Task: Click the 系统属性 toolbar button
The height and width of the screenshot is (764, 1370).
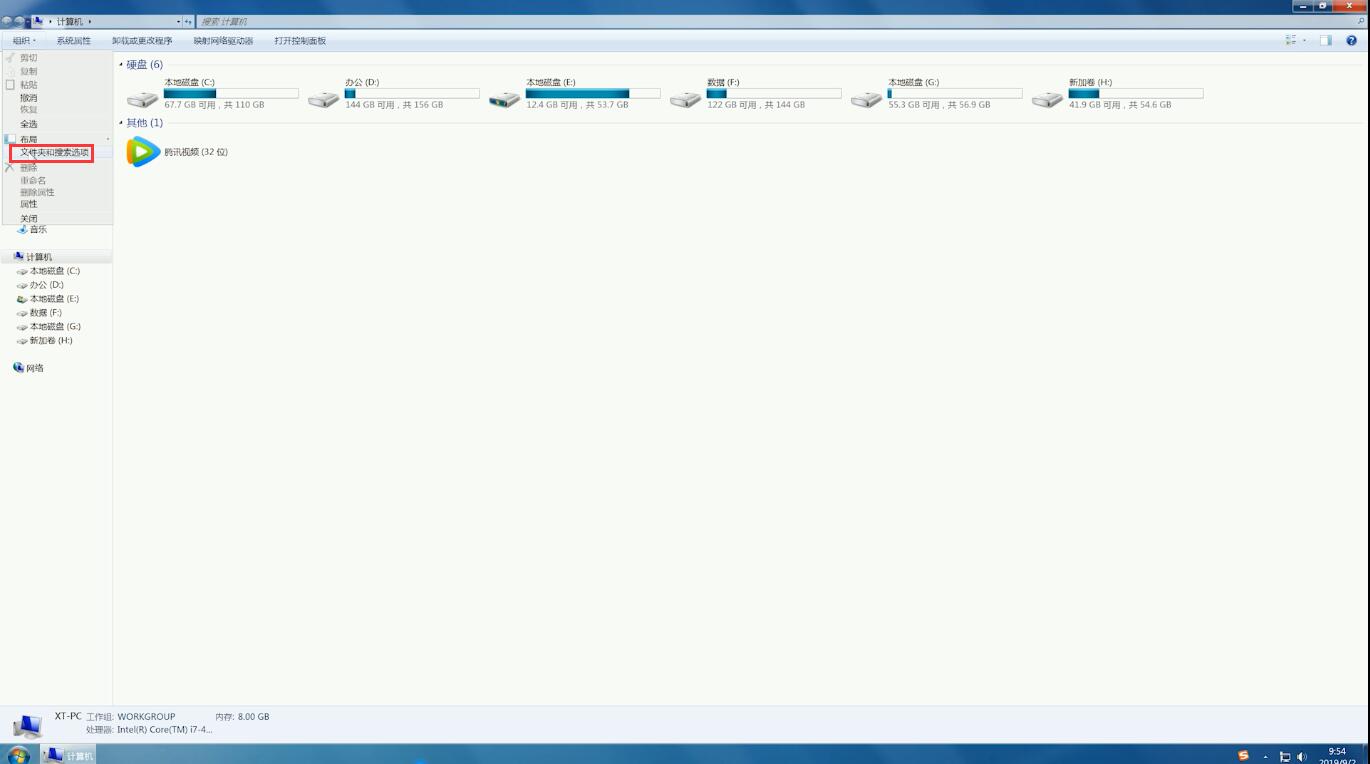Action: (73, 41)
